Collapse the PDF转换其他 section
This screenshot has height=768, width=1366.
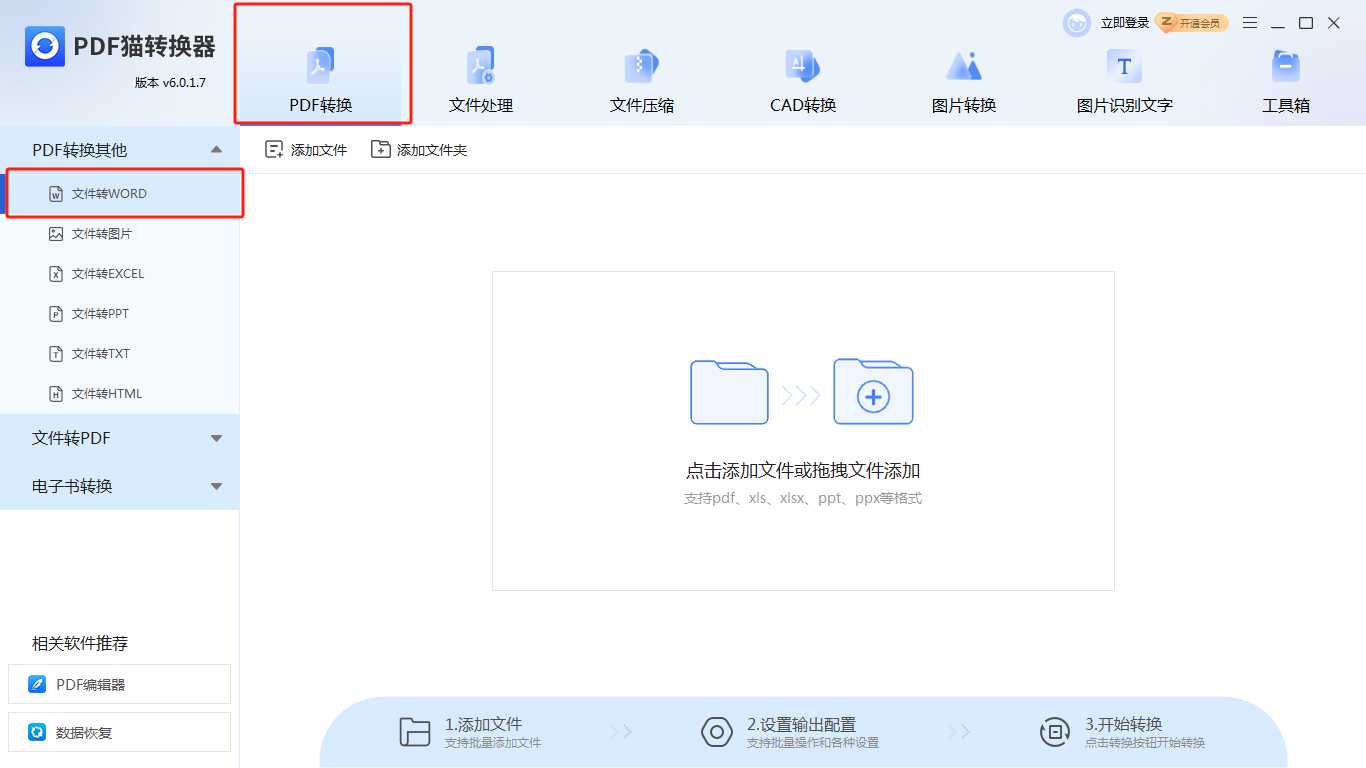pyautogui.click(x=120, y=150)
